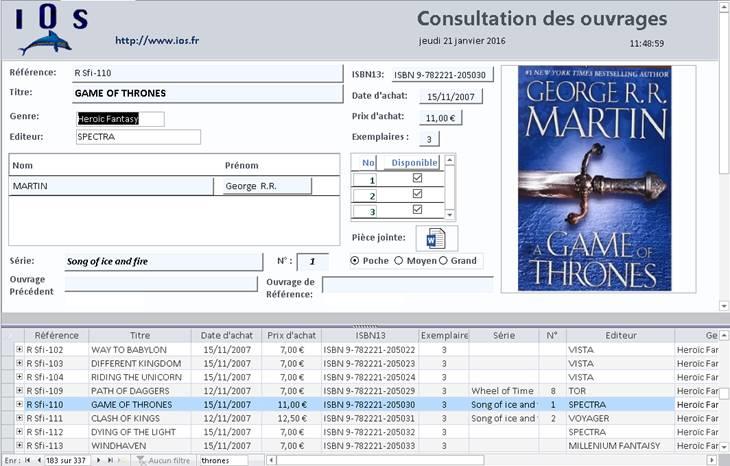Click the Titre field GAME OF THRONES
Image resolution: width=730 pixels, height=466 pixels.
(208, 93)
